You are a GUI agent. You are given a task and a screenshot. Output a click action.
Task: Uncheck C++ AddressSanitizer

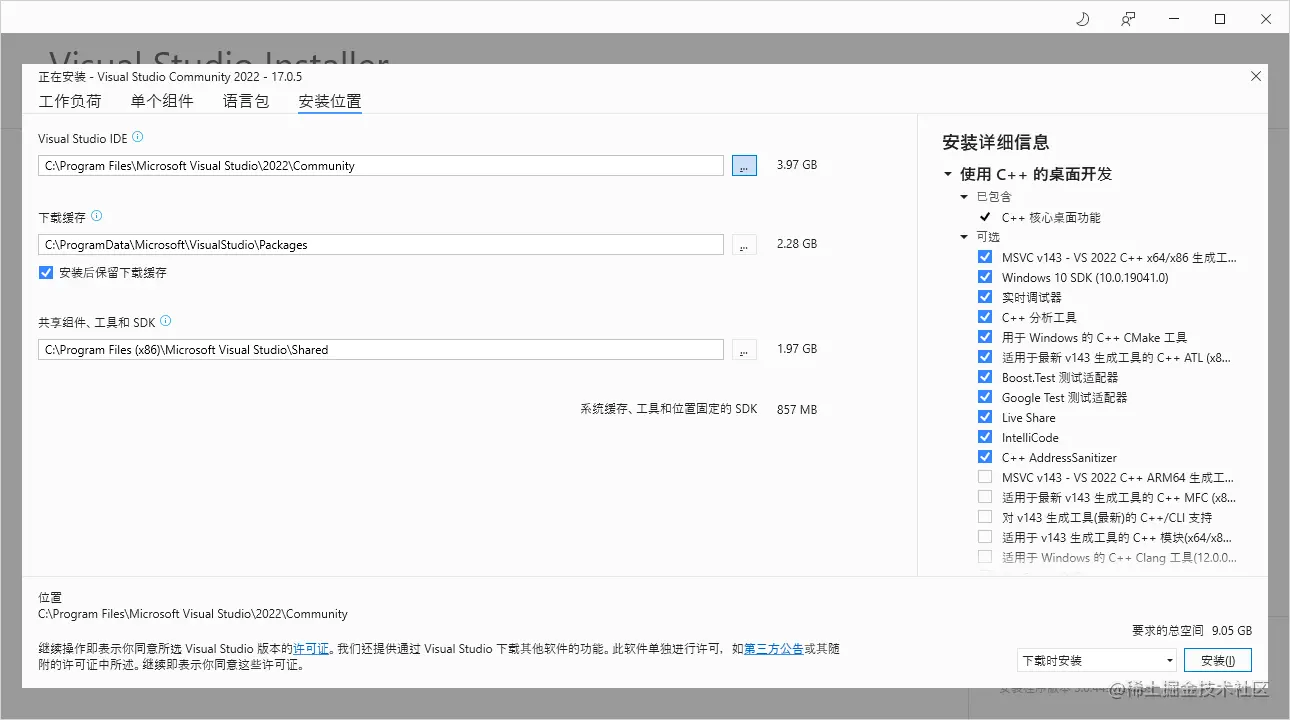pyautogui.click(x=985, y=457)
